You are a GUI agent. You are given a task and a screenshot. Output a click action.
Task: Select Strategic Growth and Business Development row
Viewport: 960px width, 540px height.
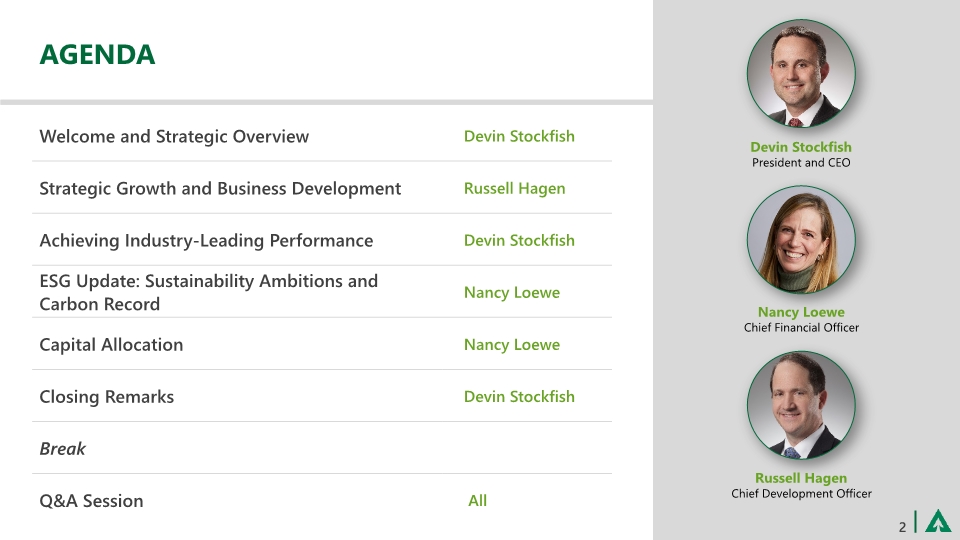tap(220, 188)
